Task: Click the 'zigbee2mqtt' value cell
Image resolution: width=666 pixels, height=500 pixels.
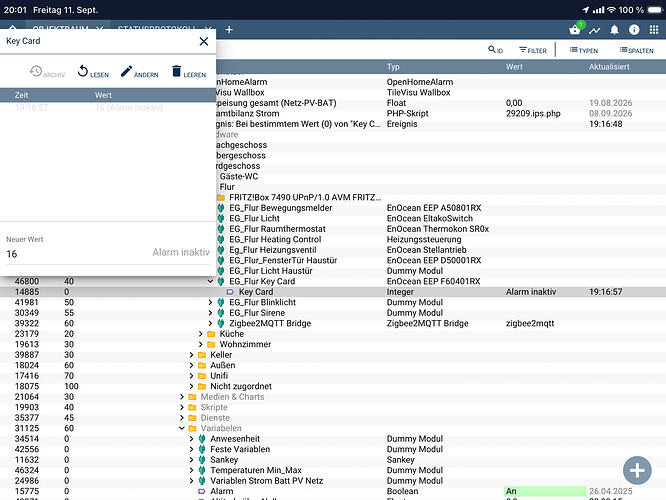Action: (530, 323)
